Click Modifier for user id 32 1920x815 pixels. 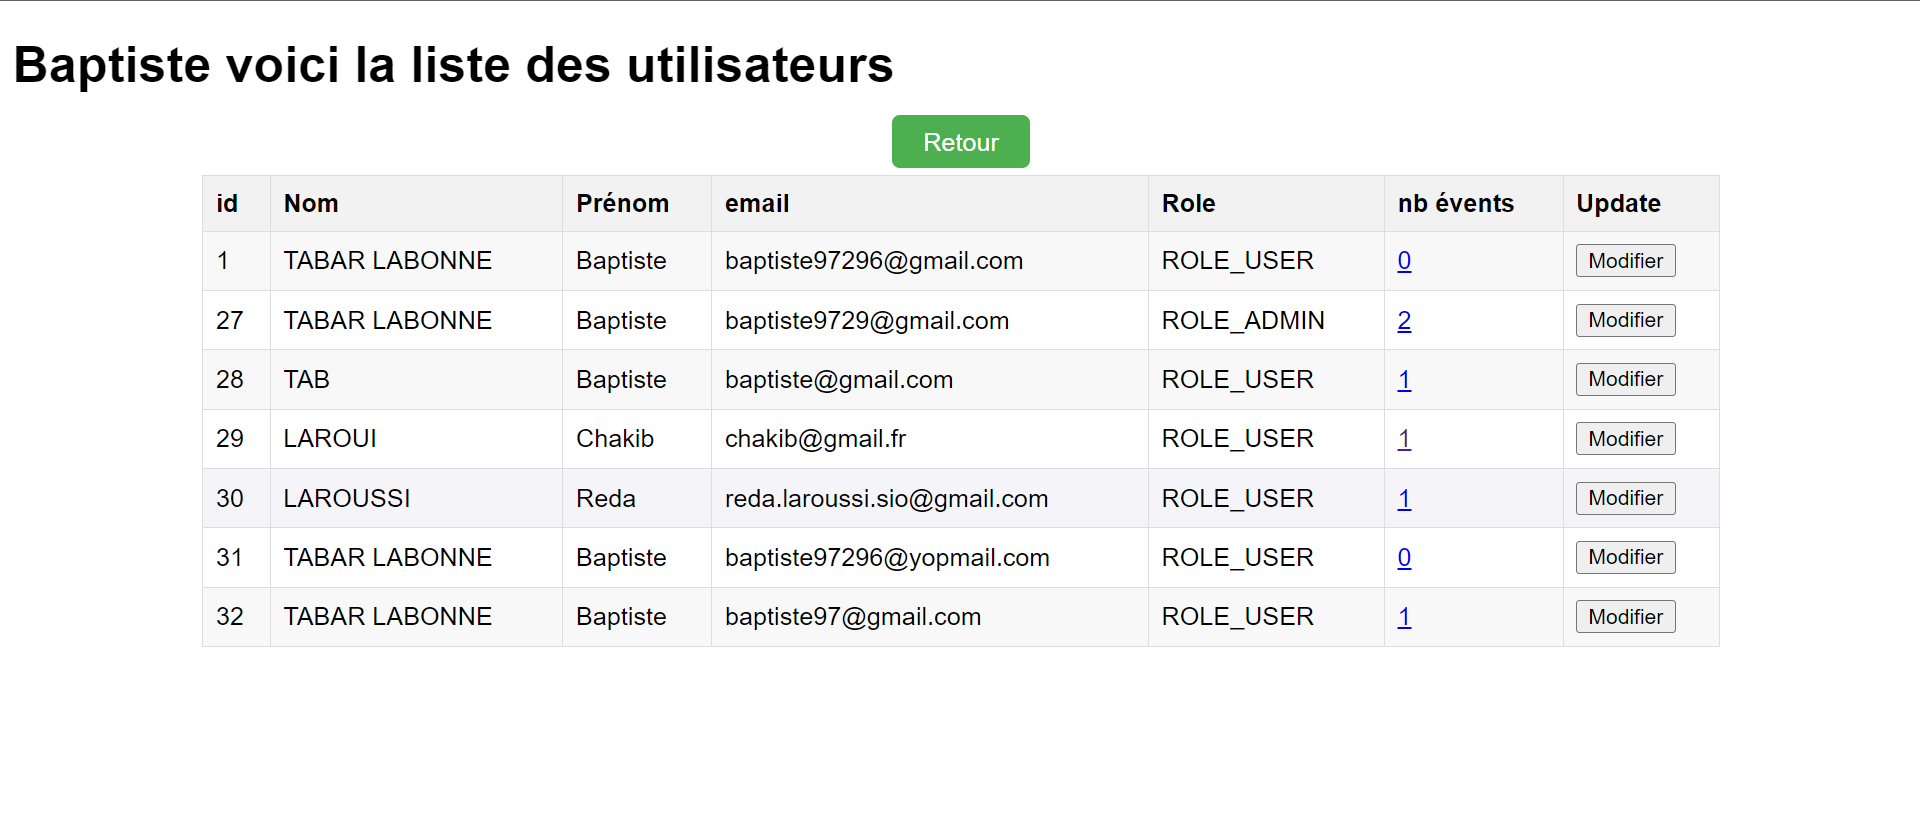tap(1625, 617)
